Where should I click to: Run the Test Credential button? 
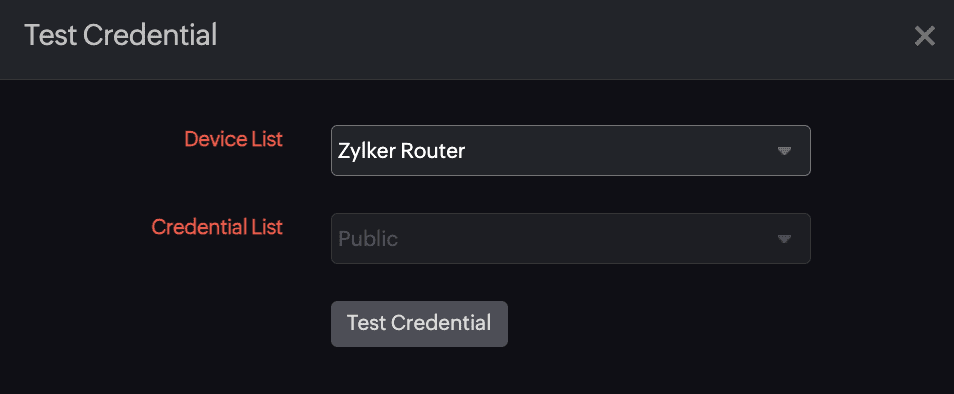pos(419,323)
